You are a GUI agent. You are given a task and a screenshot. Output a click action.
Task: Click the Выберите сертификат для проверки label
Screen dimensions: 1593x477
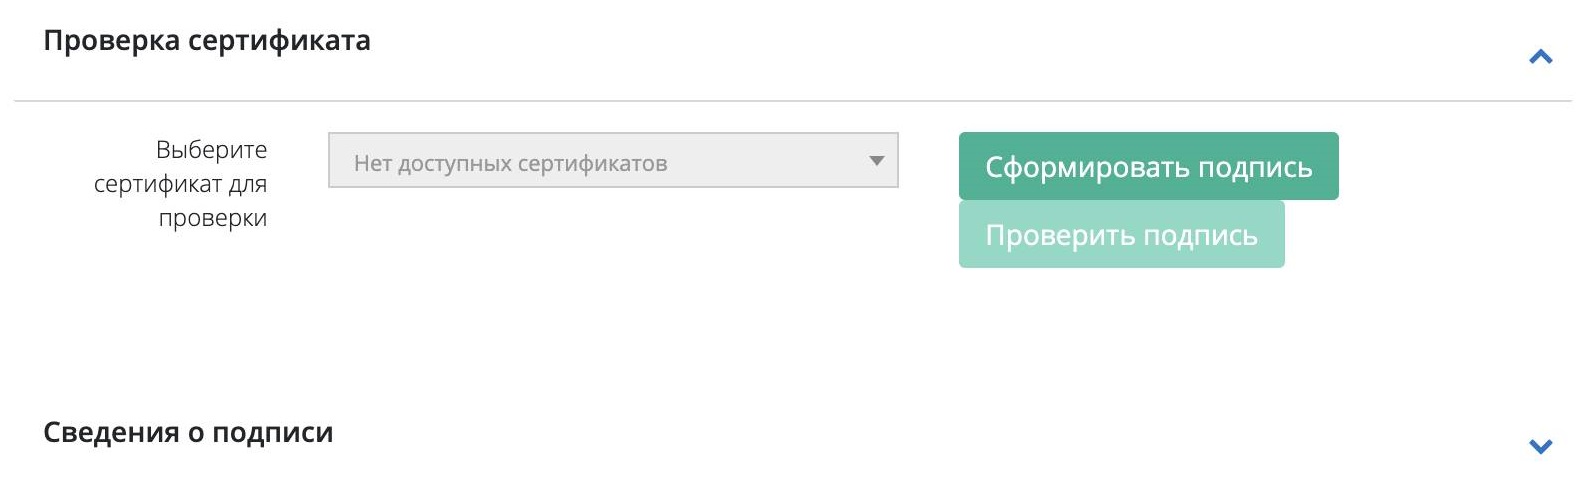coord(181,184)
